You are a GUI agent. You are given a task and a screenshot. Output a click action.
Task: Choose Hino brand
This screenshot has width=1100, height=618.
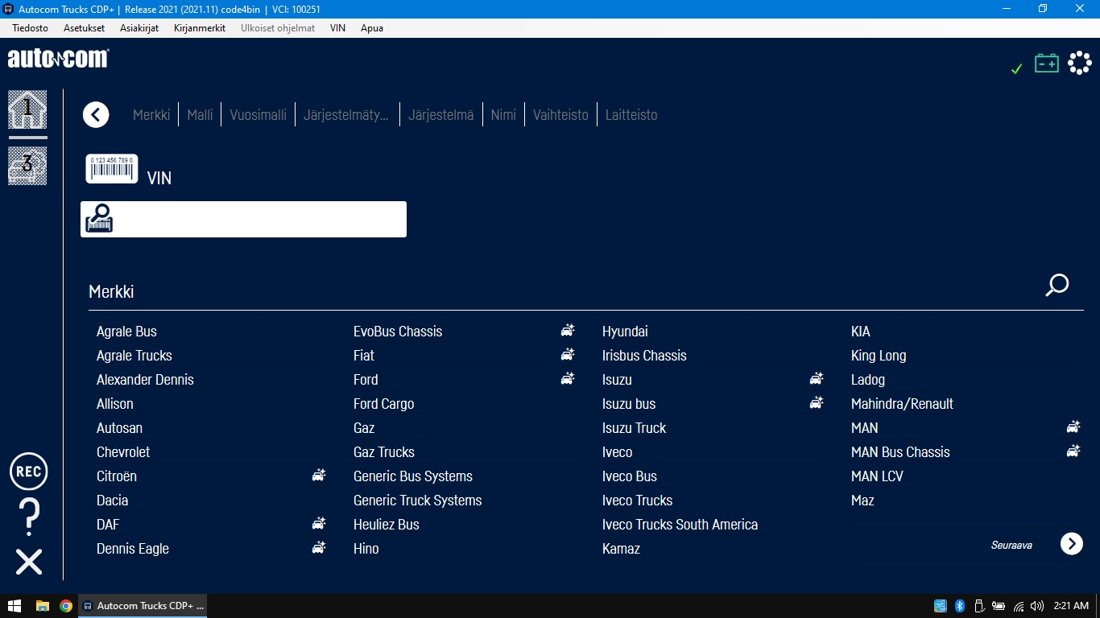point(366,549)
